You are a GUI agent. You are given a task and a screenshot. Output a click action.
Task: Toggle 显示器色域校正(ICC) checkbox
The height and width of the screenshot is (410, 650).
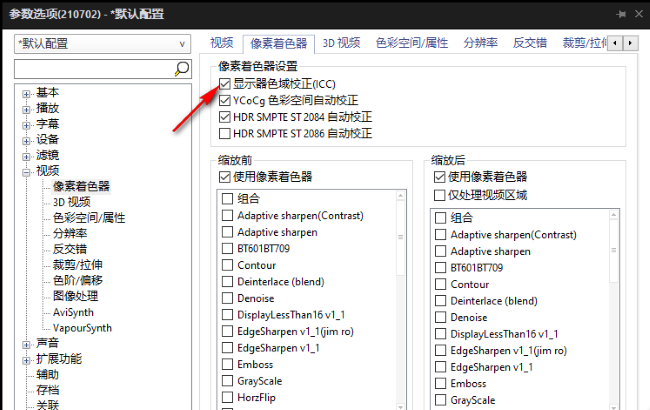pos(225,84)
